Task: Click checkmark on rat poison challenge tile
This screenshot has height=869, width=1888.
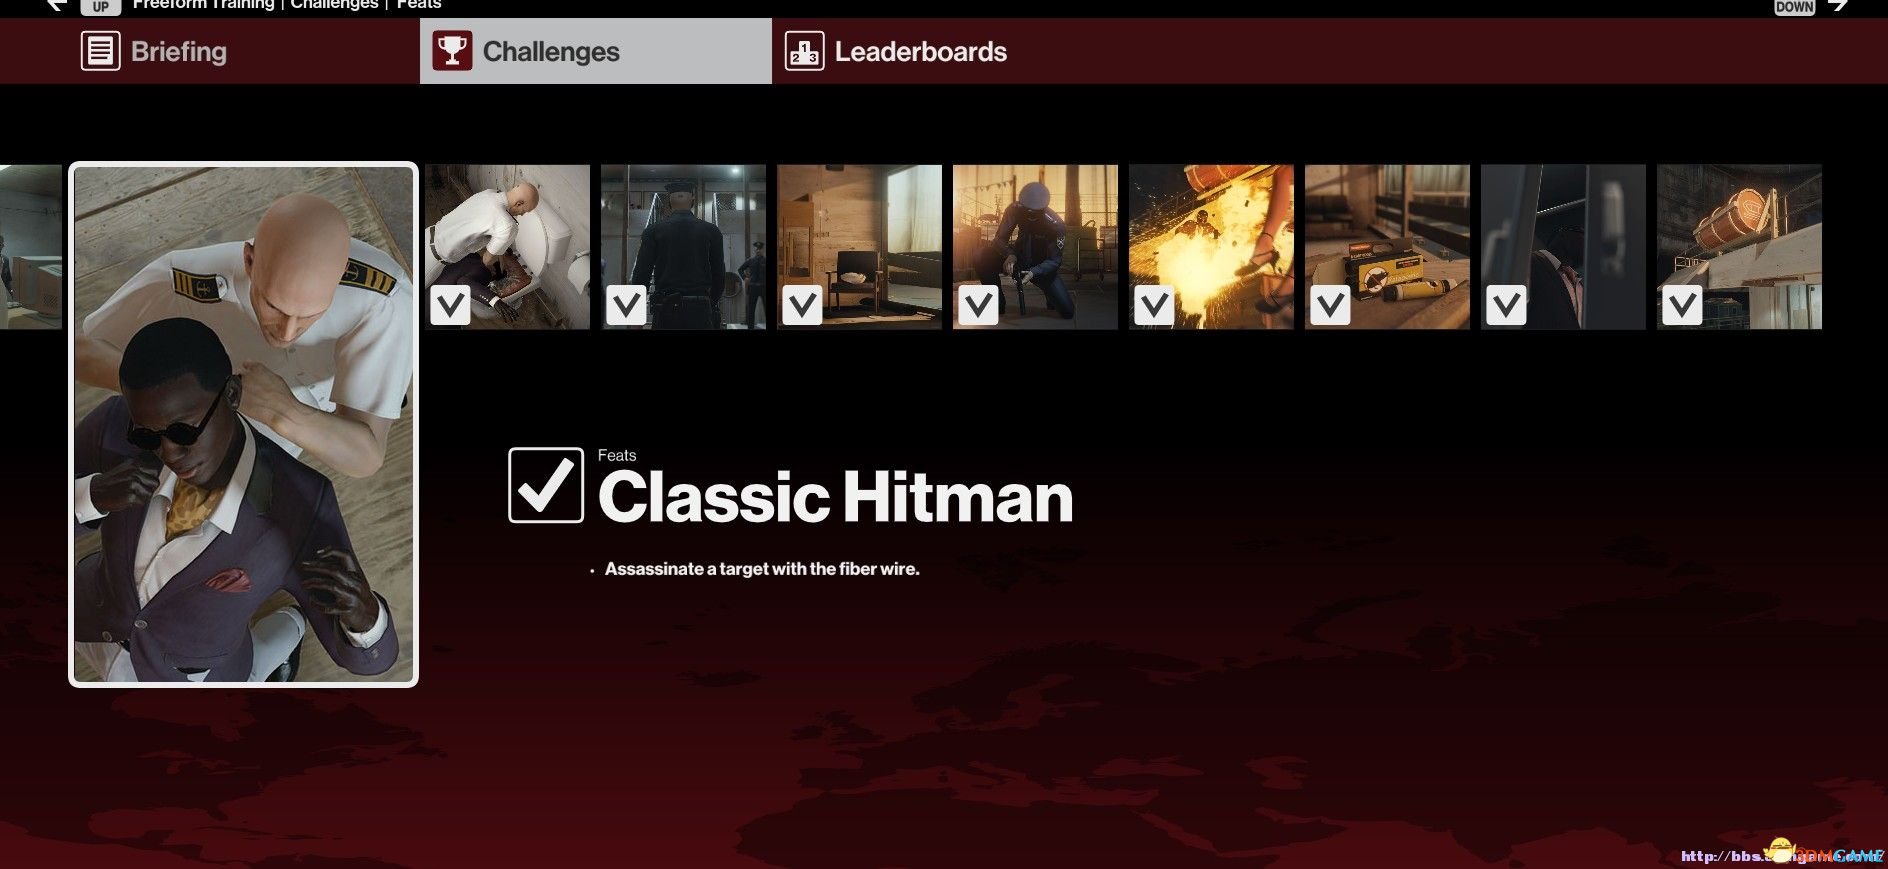Action: [x=1330, y=305]
